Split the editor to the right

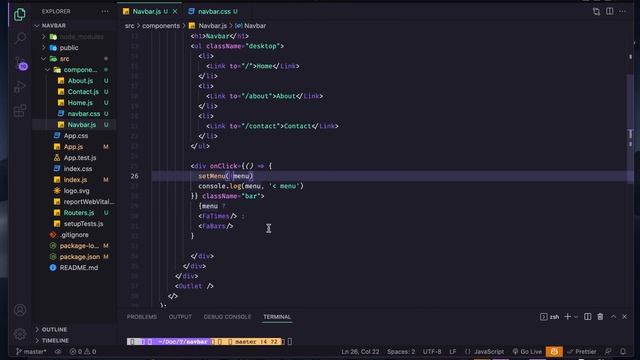[x=609, y=11]
